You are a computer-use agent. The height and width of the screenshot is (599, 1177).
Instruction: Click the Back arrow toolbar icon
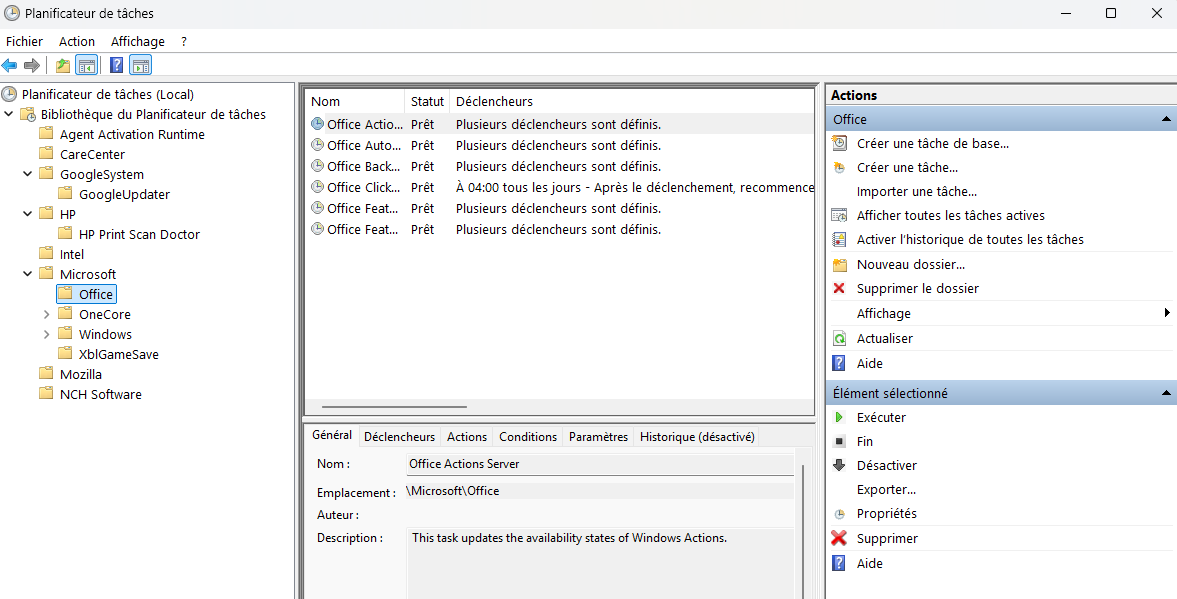(x=9, y=65)
